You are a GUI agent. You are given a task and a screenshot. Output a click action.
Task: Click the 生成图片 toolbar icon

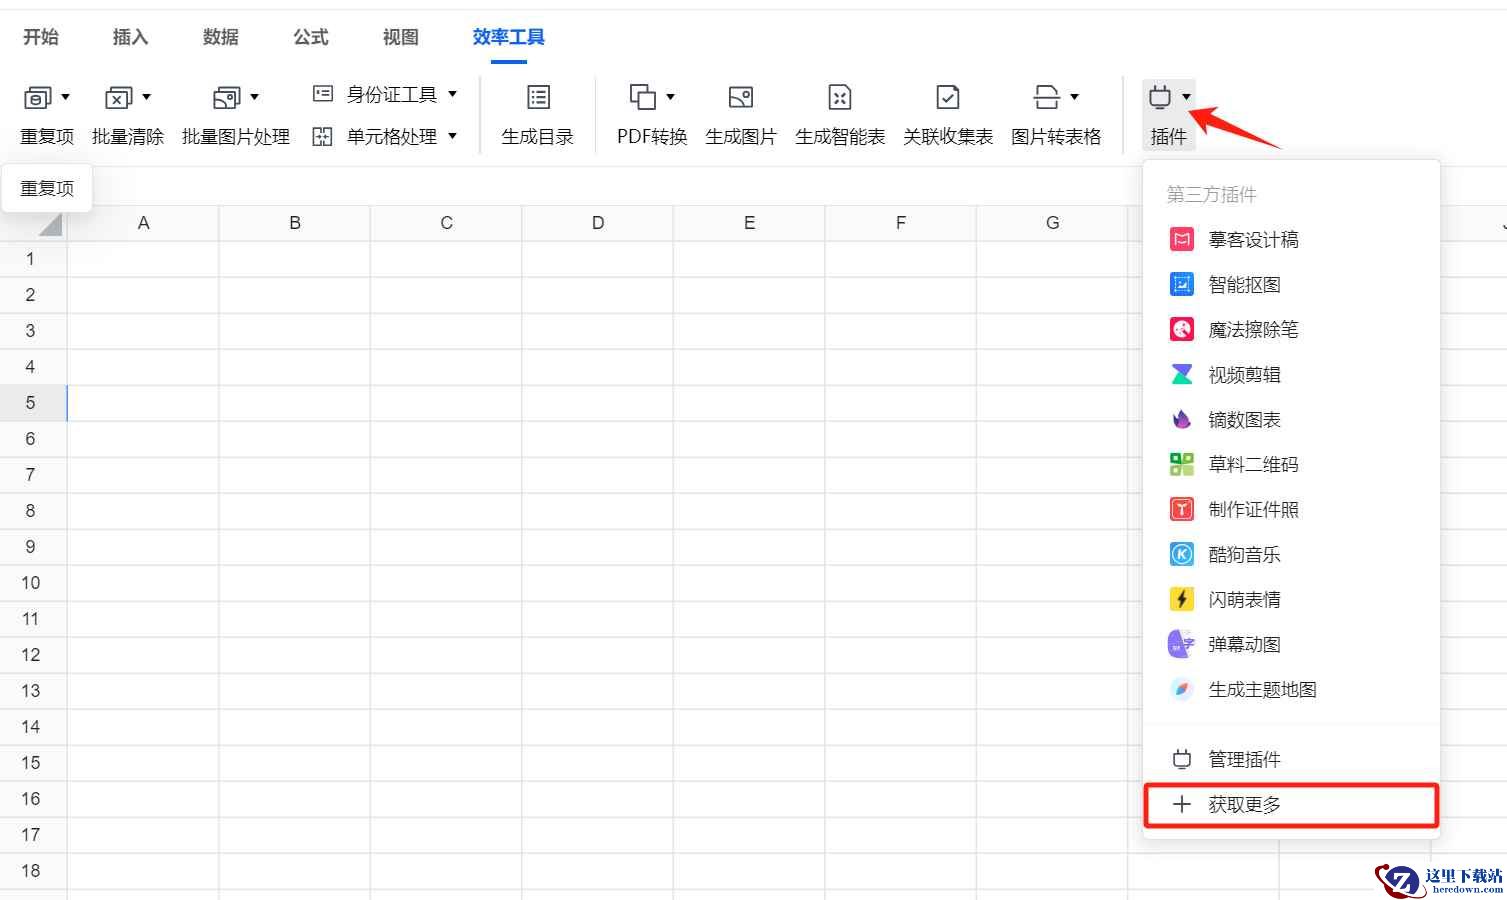tap(740, 98)
